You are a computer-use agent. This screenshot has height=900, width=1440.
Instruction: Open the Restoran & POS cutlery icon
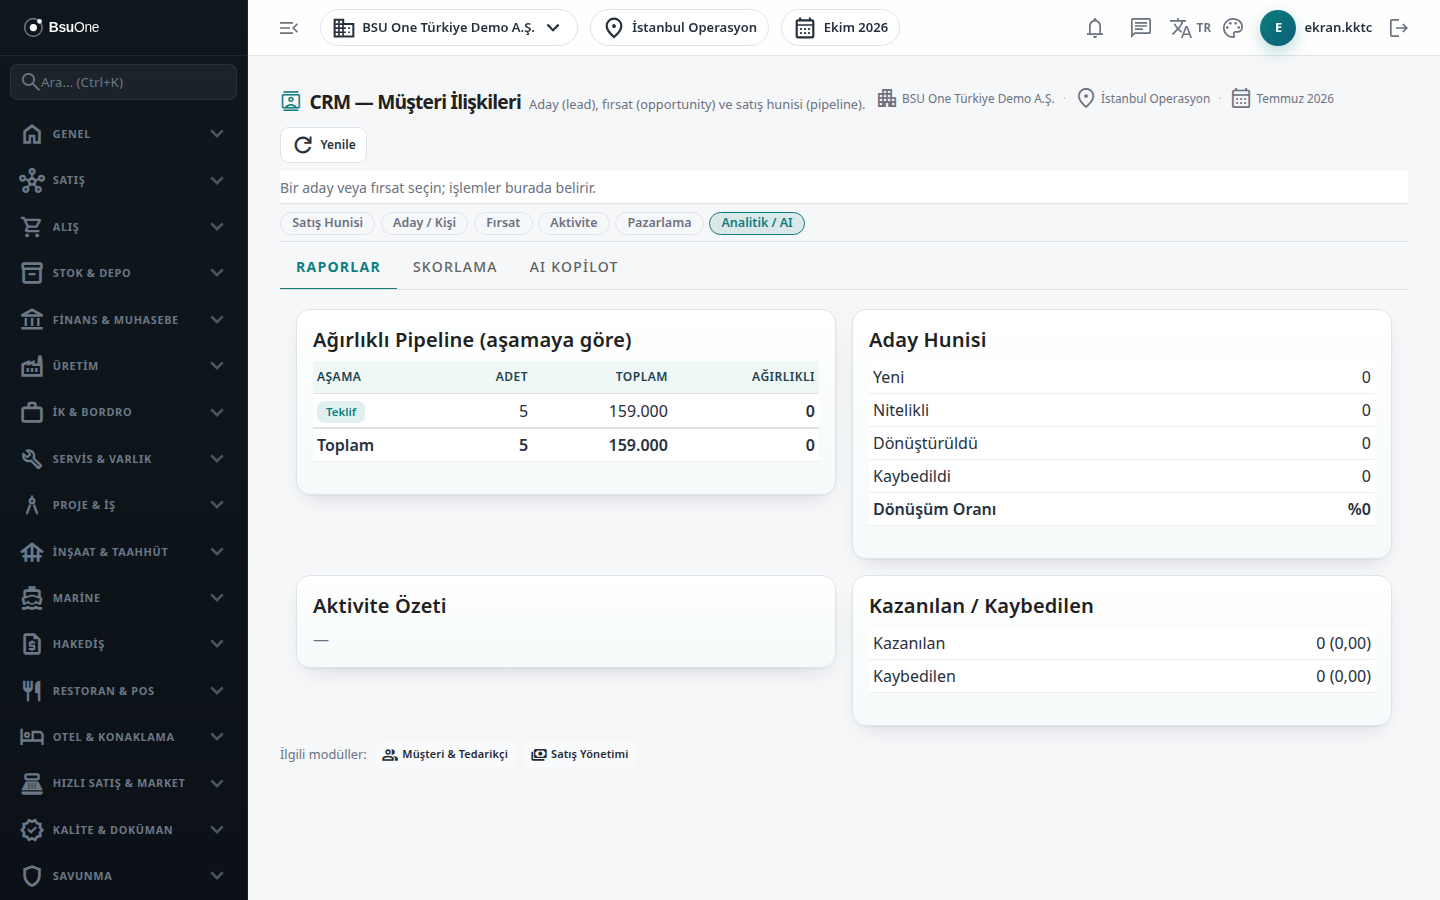pos(32,691)
